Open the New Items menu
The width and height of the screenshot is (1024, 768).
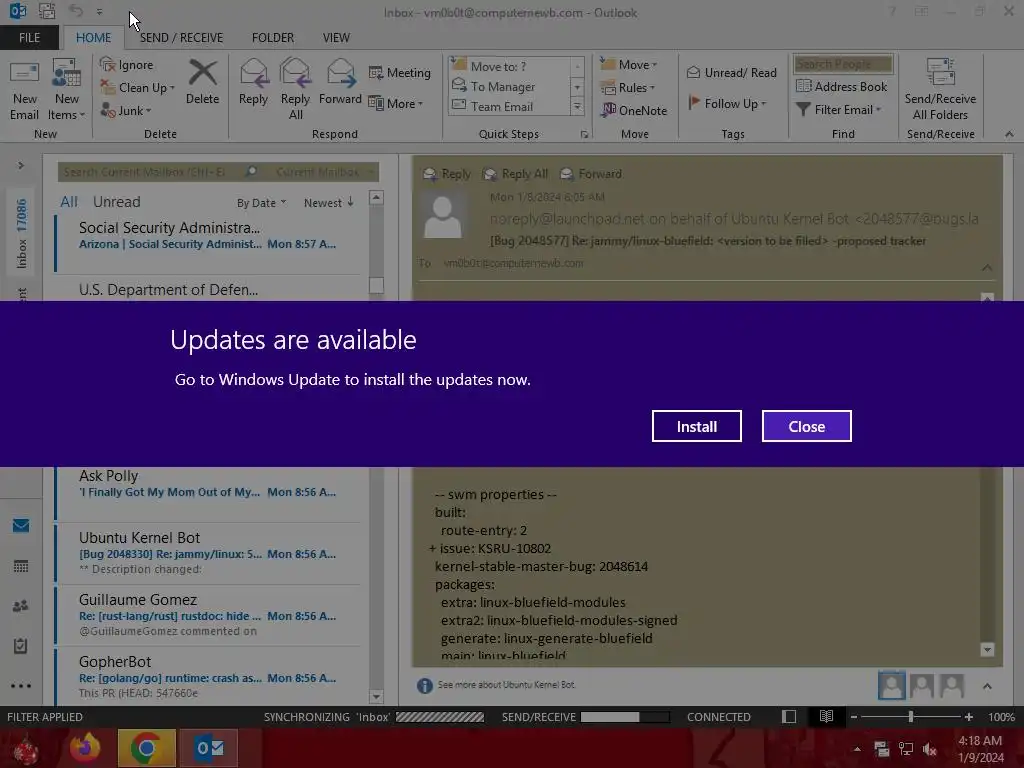click(x=67, y=90)
